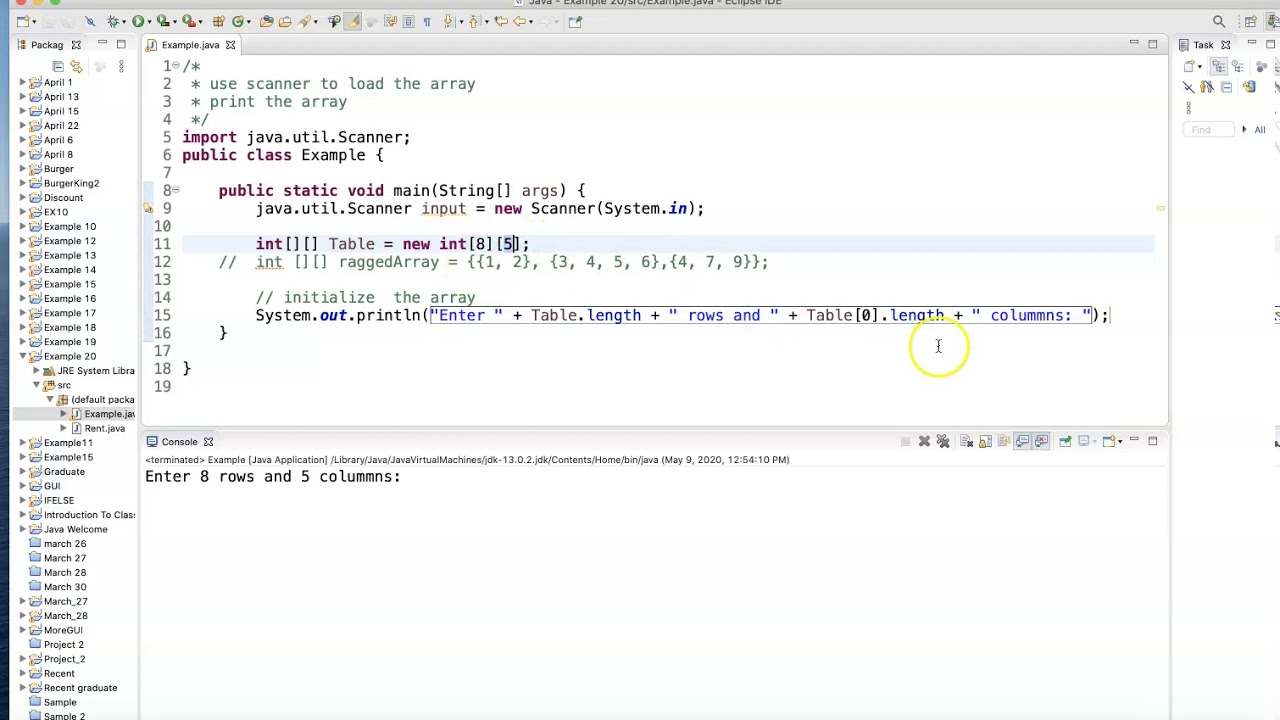
Task: Click the Search flashlight toolbar icon
Action: 304,21
